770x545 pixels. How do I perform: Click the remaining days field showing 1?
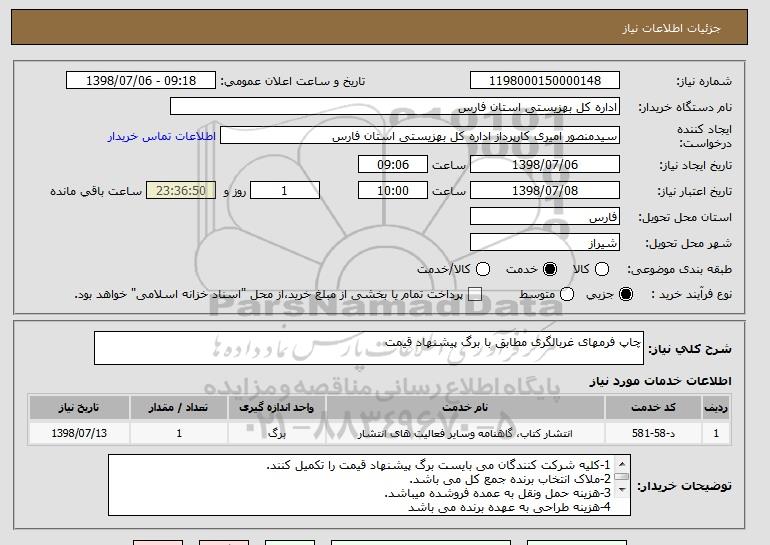coord(285,191)
